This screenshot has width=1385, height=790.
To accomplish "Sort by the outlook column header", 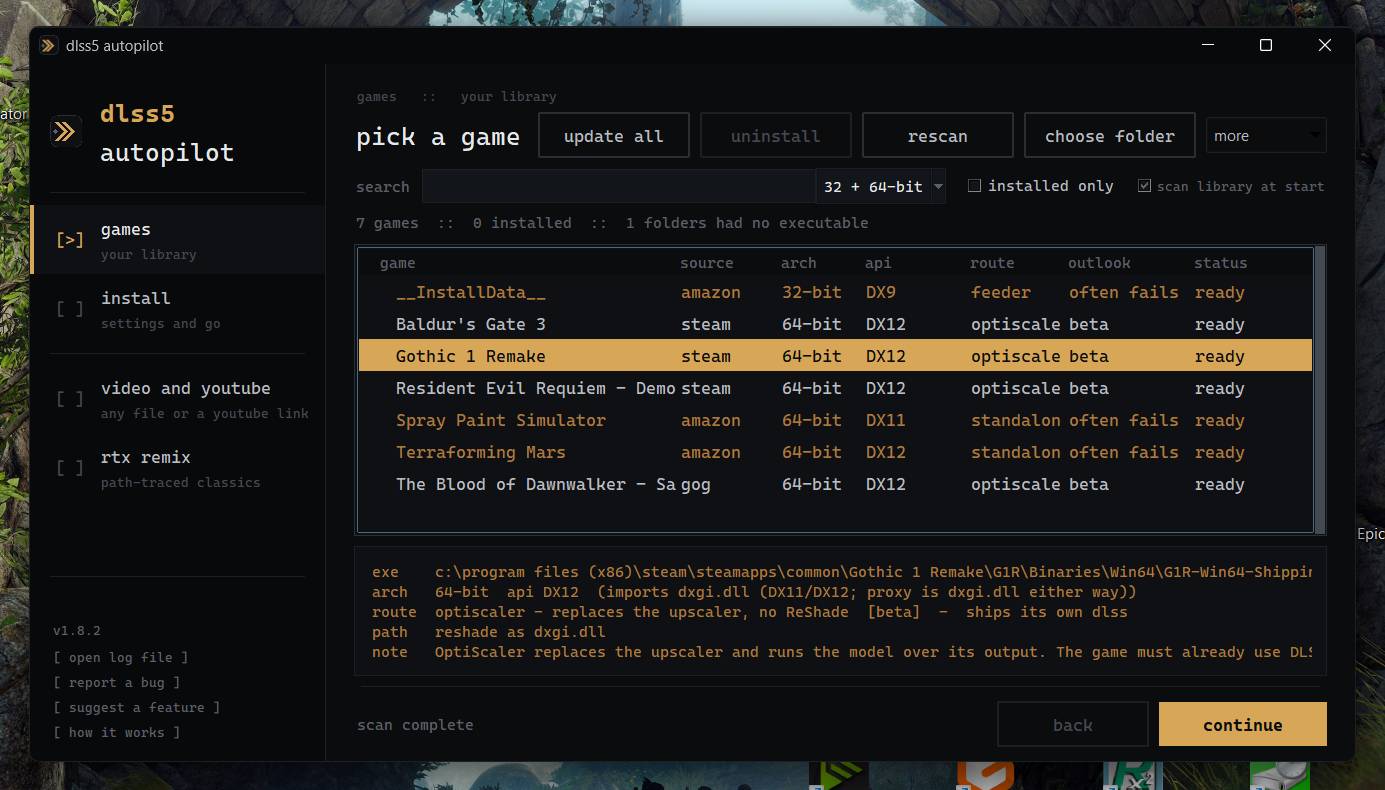I will pyautogui.click(x=1099, y=263).
